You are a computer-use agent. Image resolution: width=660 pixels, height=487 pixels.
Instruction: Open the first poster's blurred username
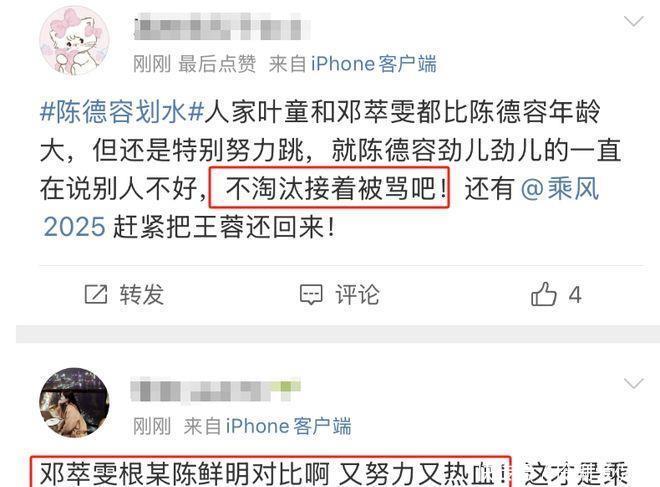(222, 26)
